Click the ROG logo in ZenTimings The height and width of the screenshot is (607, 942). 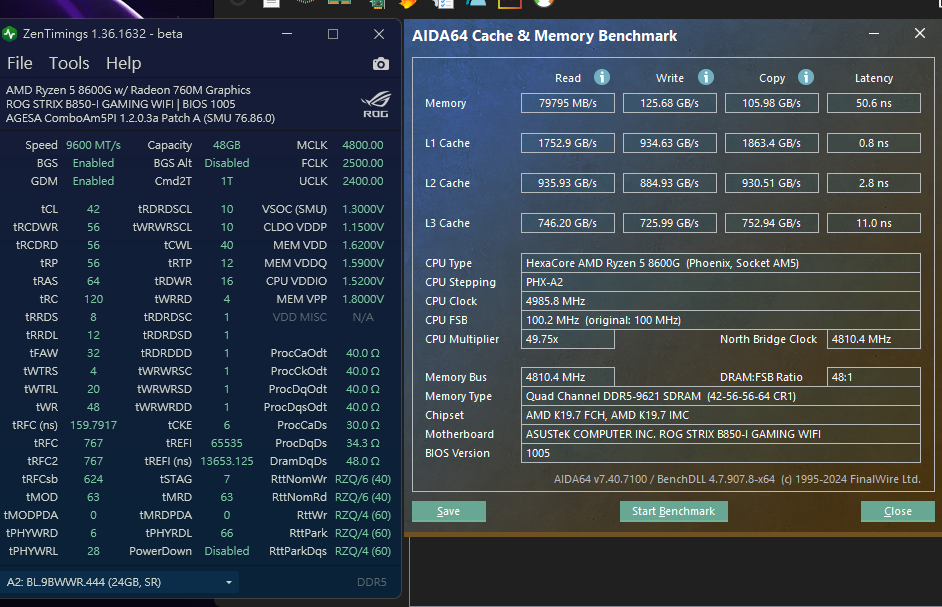click(x=375, y=104)
